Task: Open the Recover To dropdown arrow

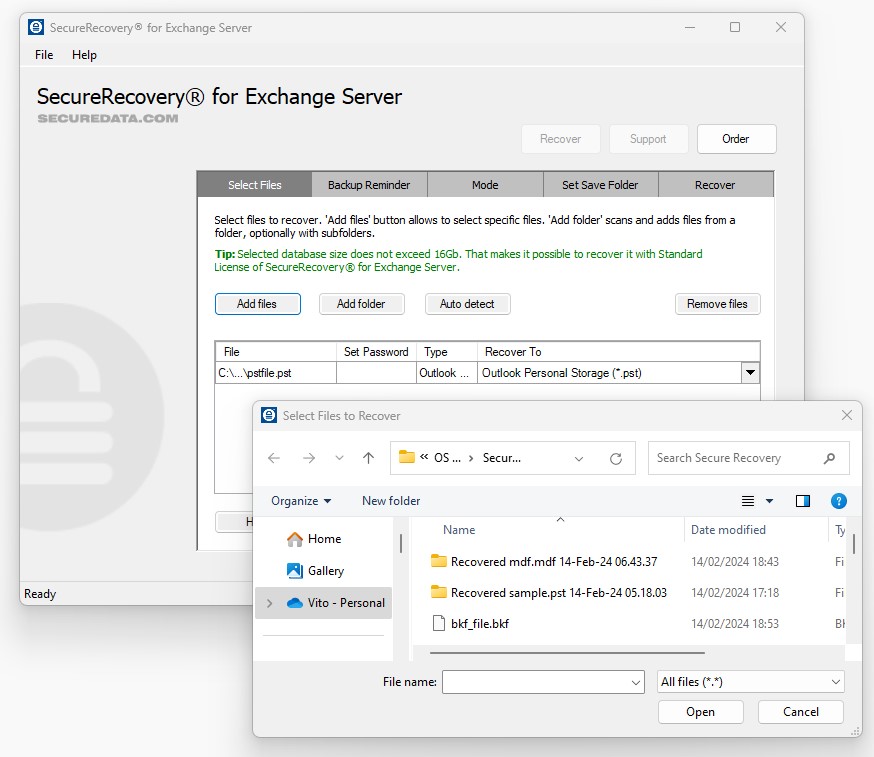Action: click(x=749, y=373)
